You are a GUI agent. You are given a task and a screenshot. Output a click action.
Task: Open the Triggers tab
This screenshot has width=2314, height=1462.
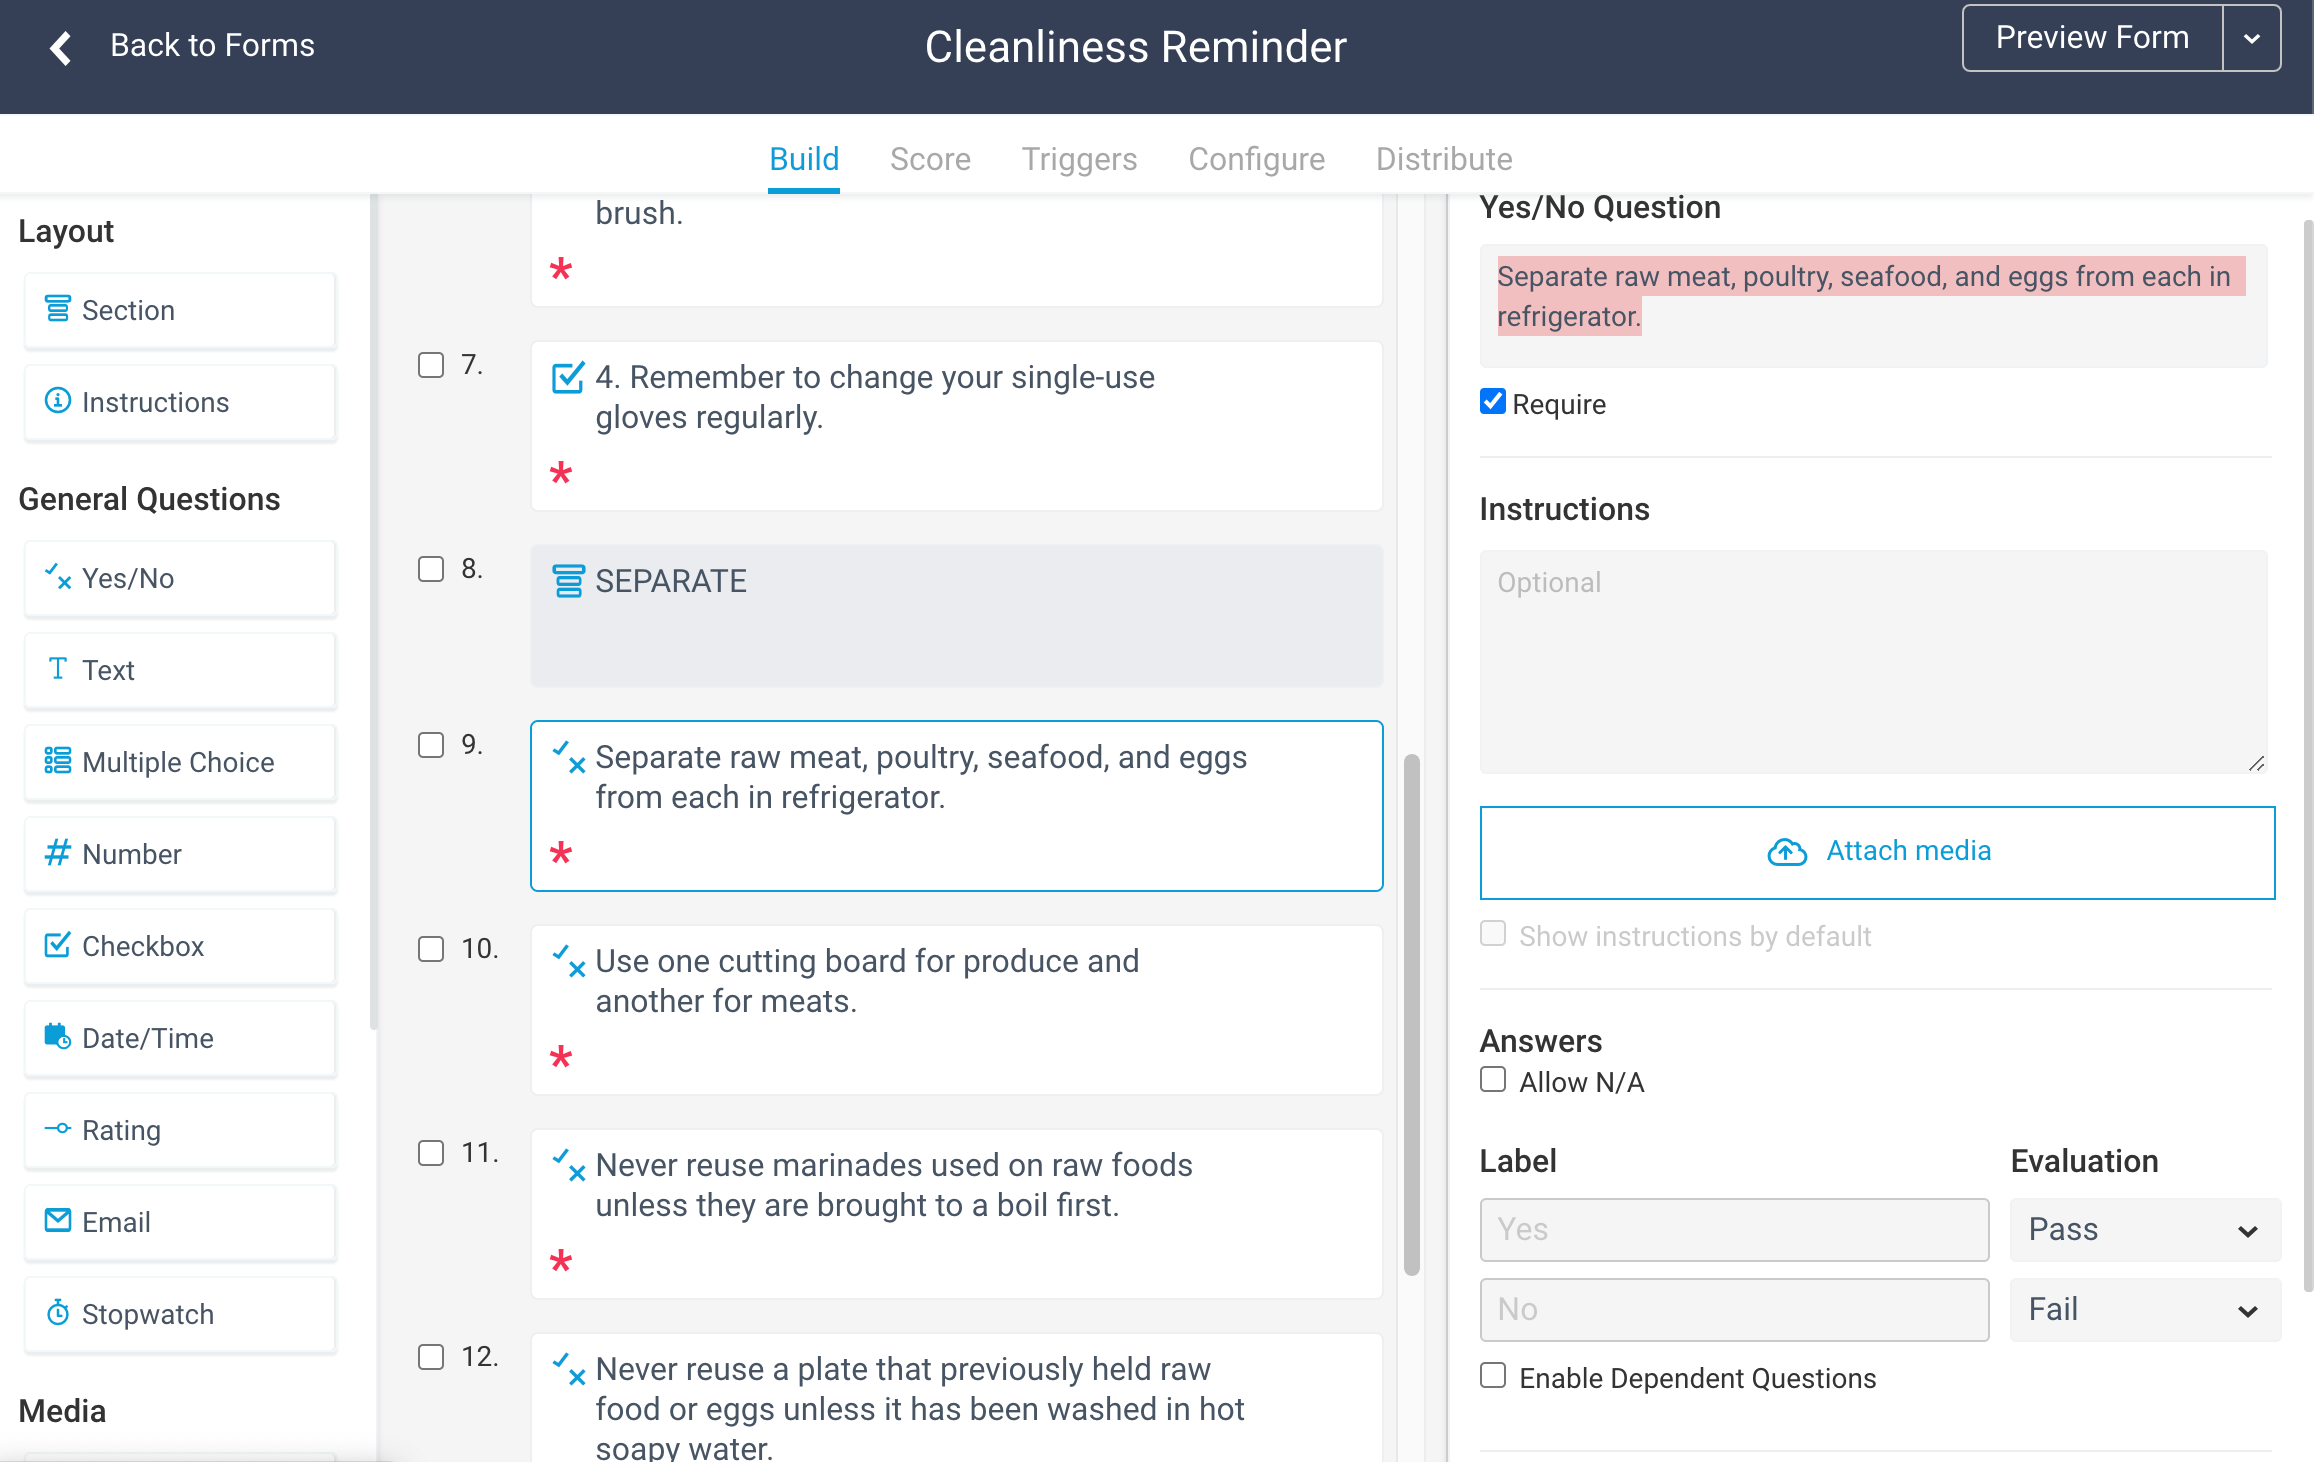click(1079, 159)
